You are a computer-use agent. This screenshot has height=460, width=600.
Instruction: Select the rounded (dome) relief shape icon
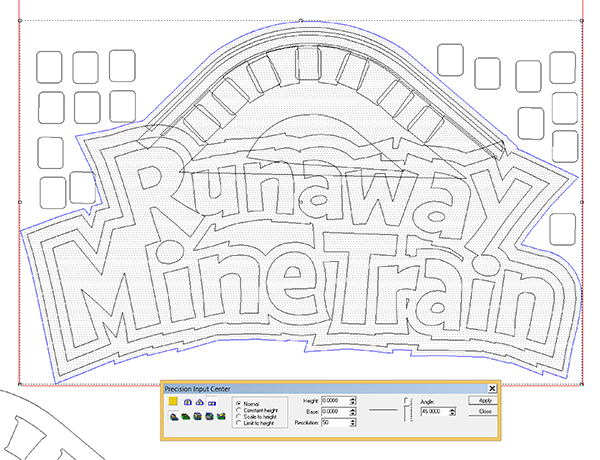[188, 402]
